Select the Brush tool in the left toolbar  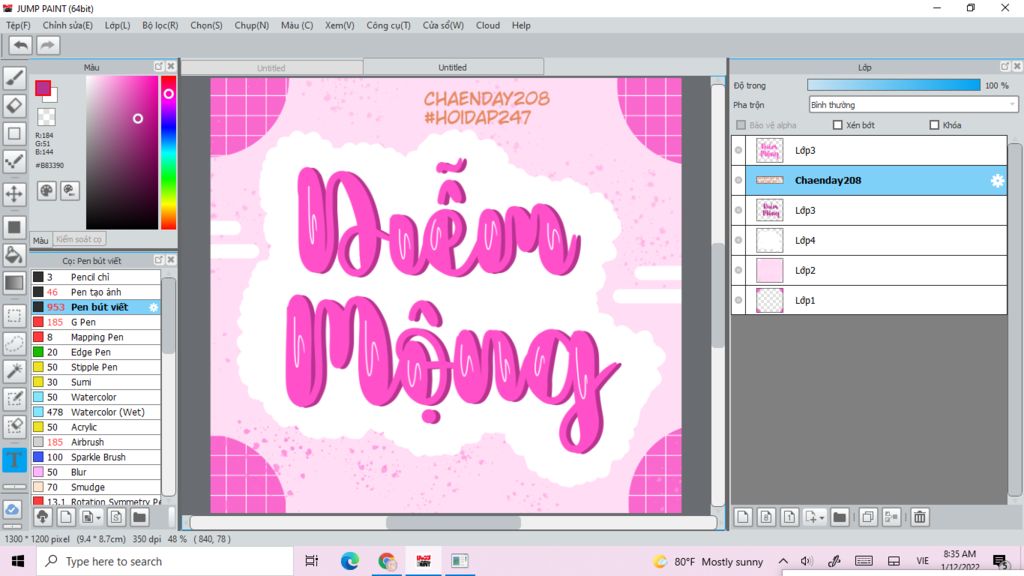(x=14, y=78)
